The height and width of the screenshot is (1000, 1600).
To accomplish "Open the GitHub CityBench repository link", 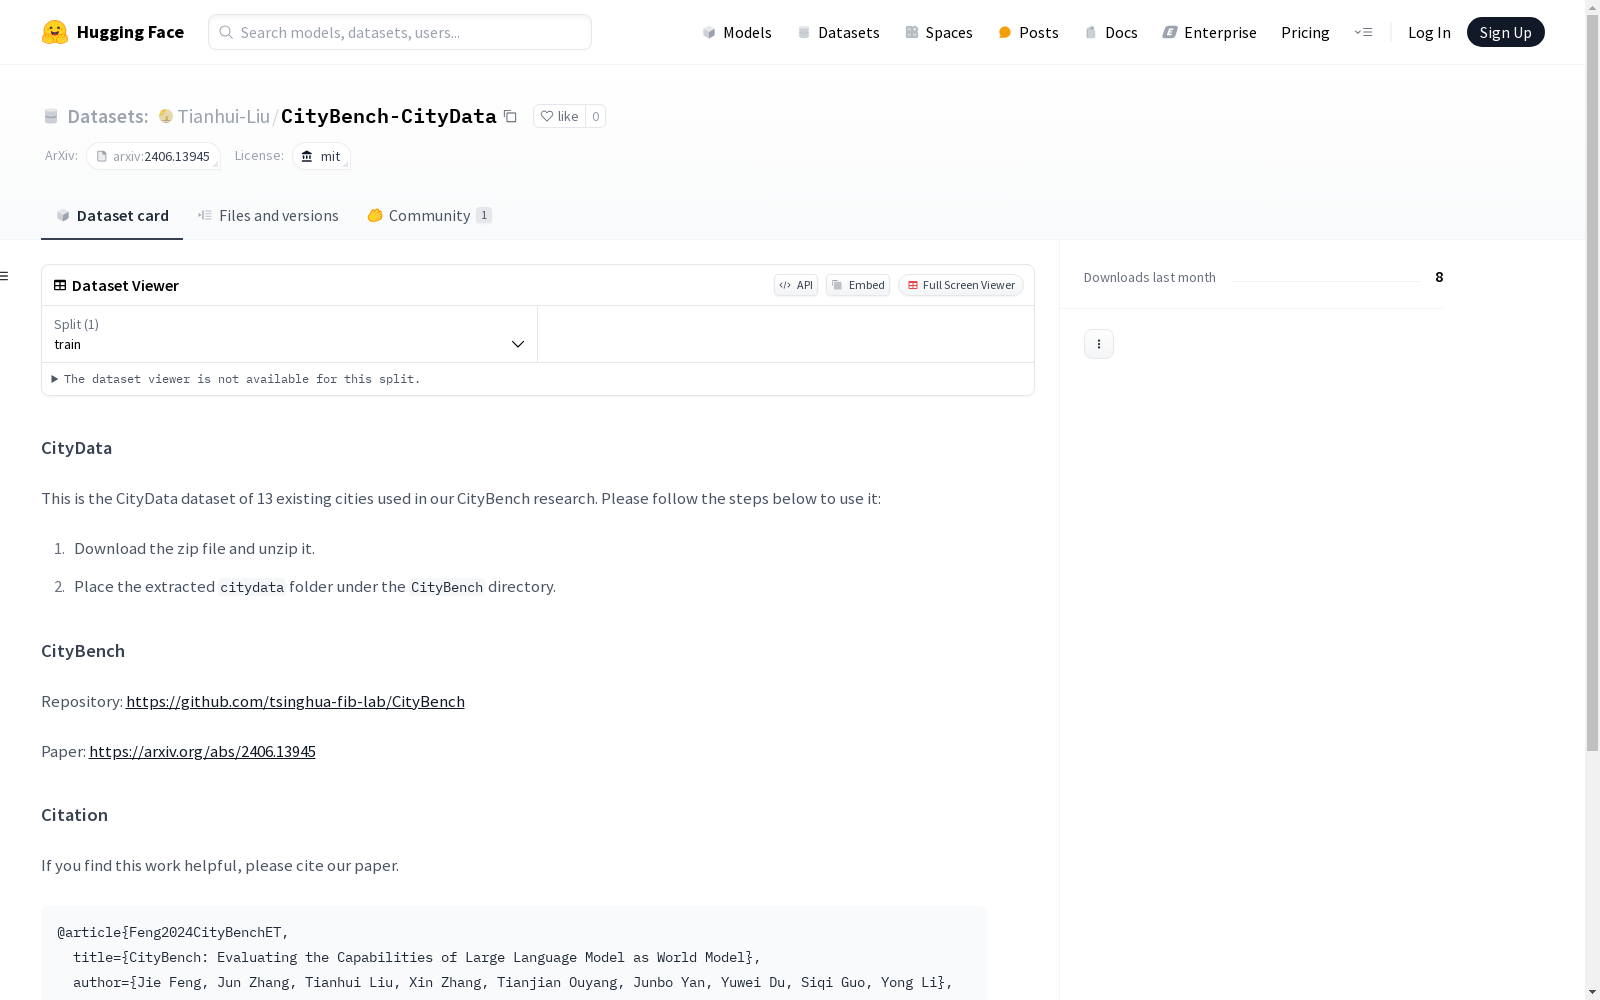I will (x=295, y=701).
